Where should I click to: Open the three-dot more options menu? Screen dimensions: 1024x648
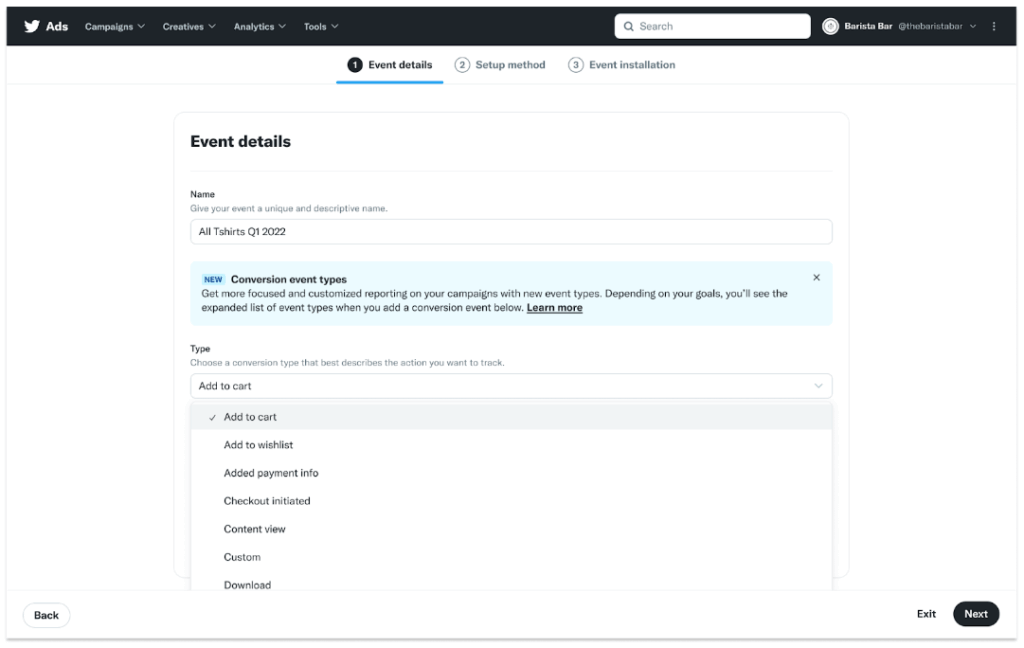tap(993, 26)
